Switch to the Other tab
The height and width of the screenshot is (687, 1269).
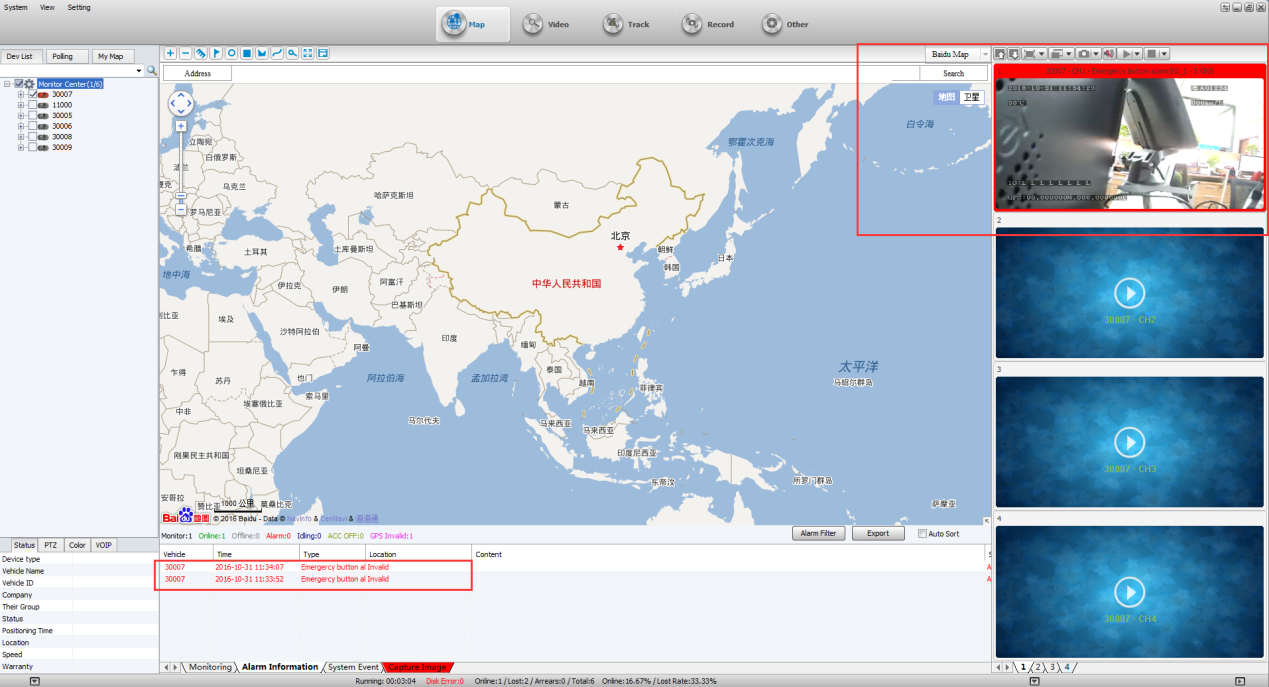click(785, 24)
